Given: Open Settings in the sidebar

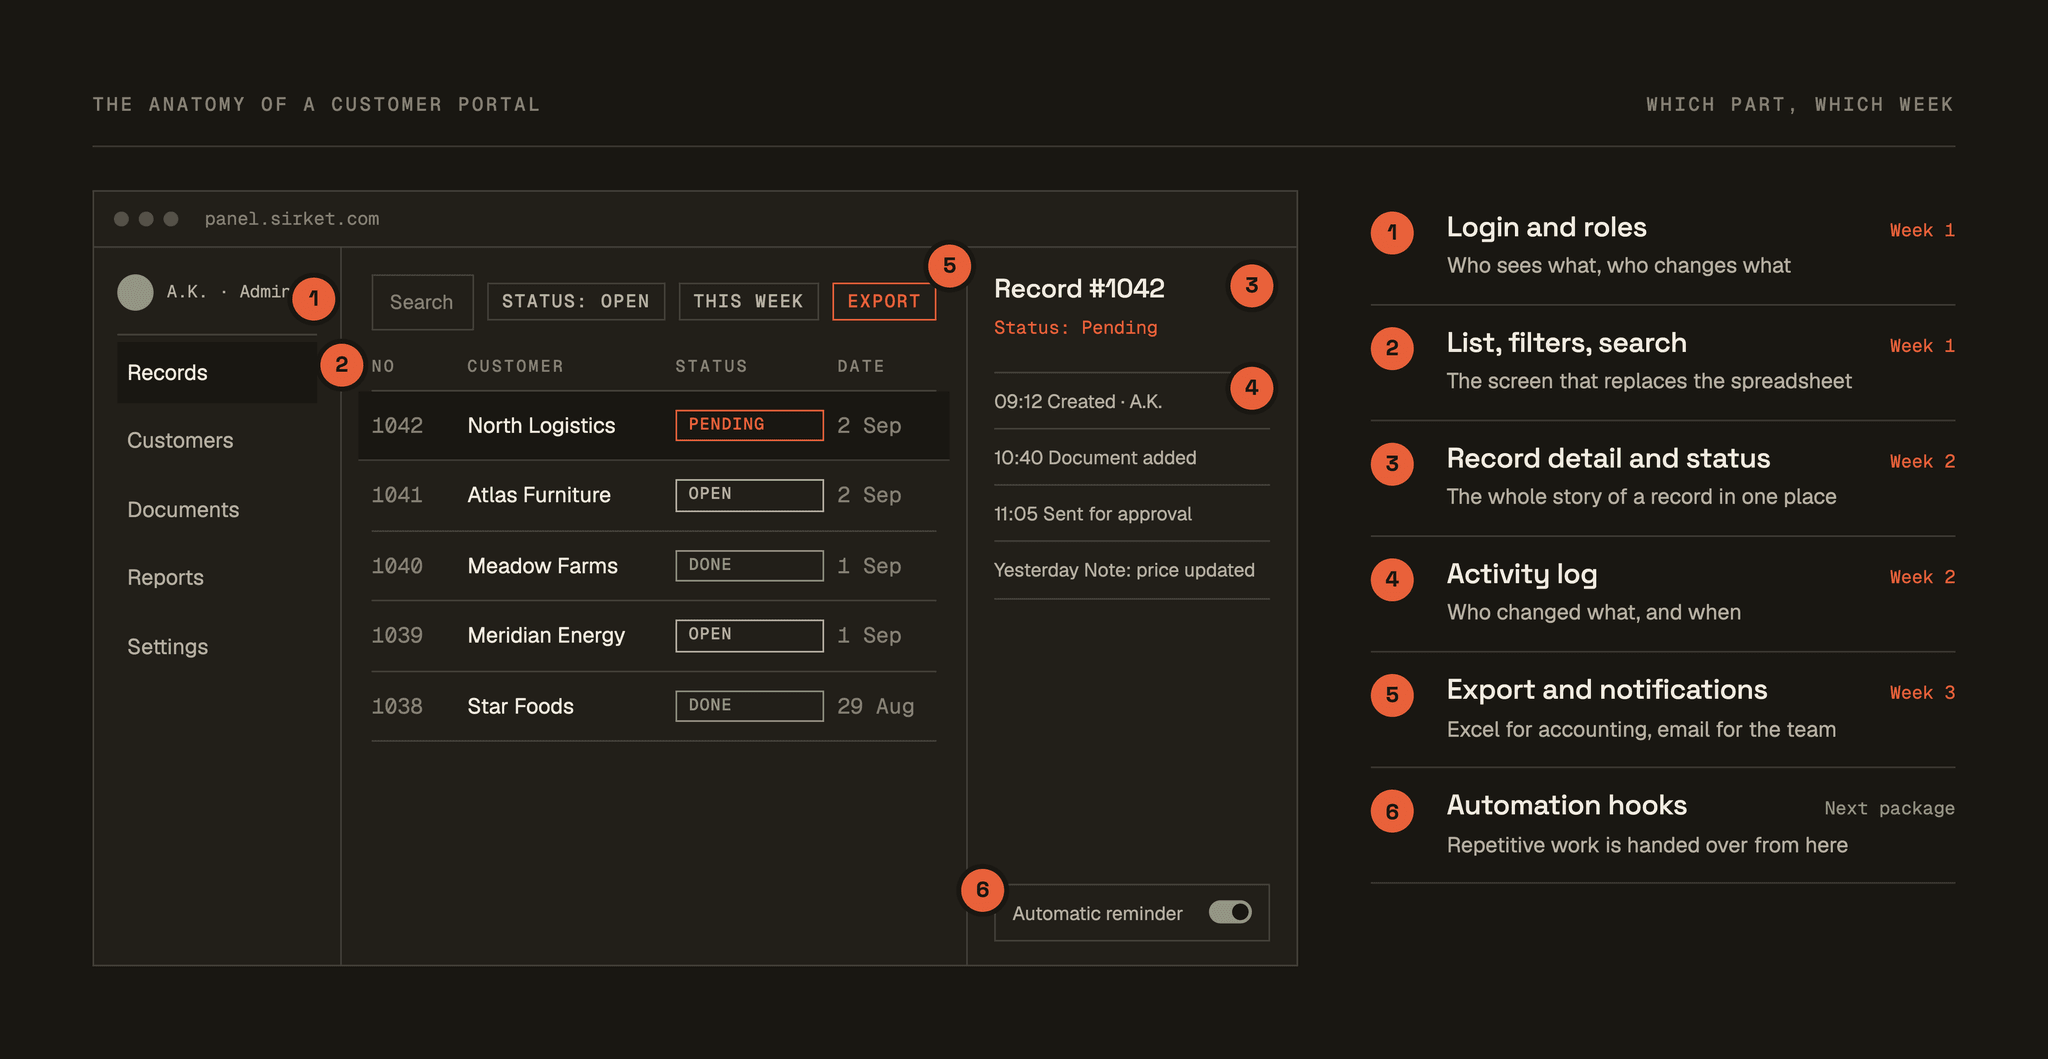Looking at the screenshot, I should pyautogui.click(x=168, y=646).
